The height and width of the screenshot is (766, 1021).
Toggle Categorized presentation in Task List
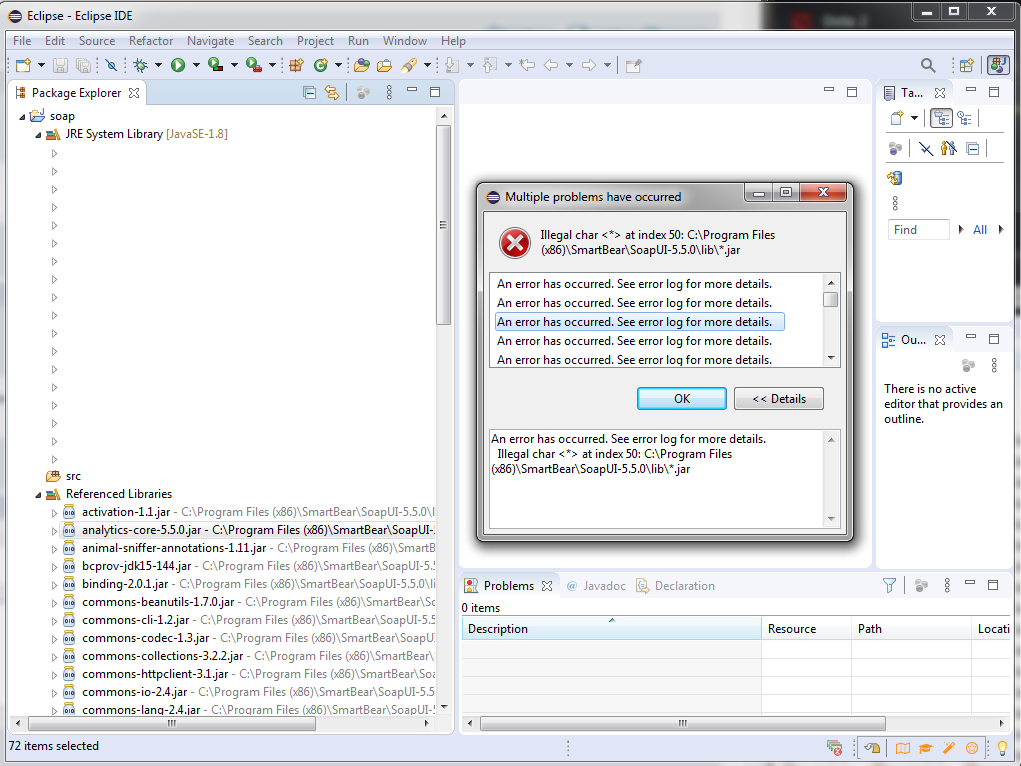coord(942,118)
